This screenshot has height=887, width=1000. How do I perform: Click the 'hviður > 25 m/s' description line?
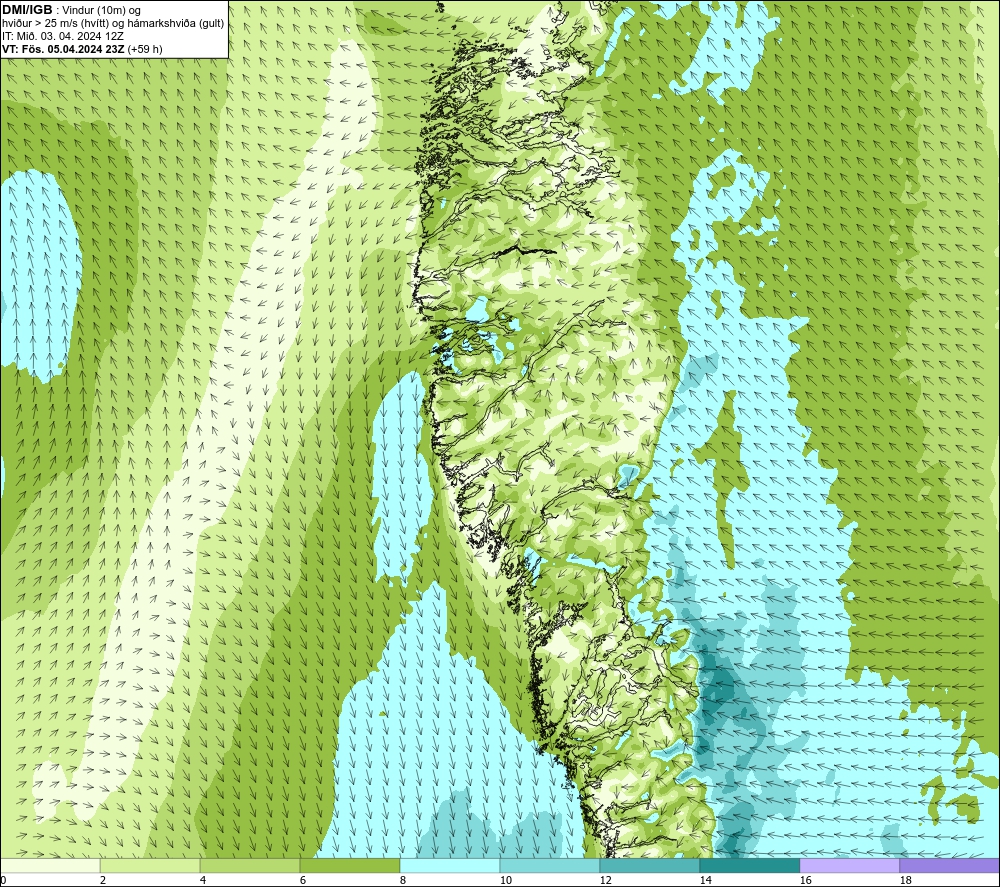(x=113, y=24)
